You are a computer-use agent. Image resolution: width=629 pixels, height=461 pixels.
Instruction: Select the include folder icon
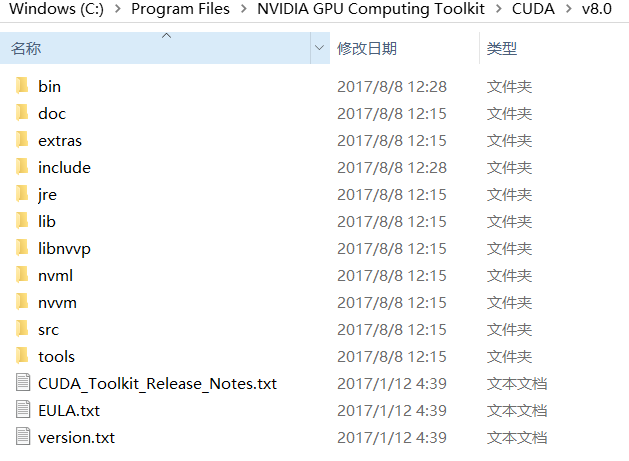point(22,167)
